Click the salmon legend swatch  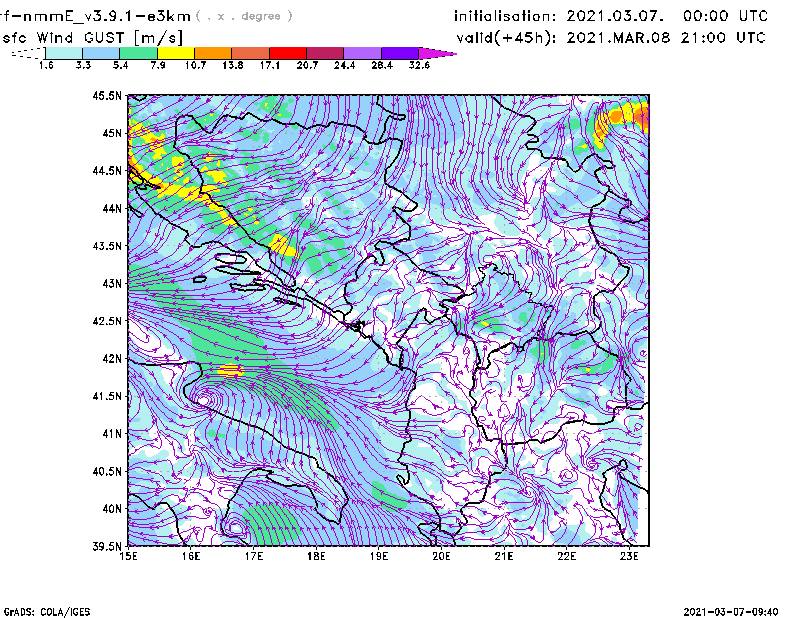(251, 53)
